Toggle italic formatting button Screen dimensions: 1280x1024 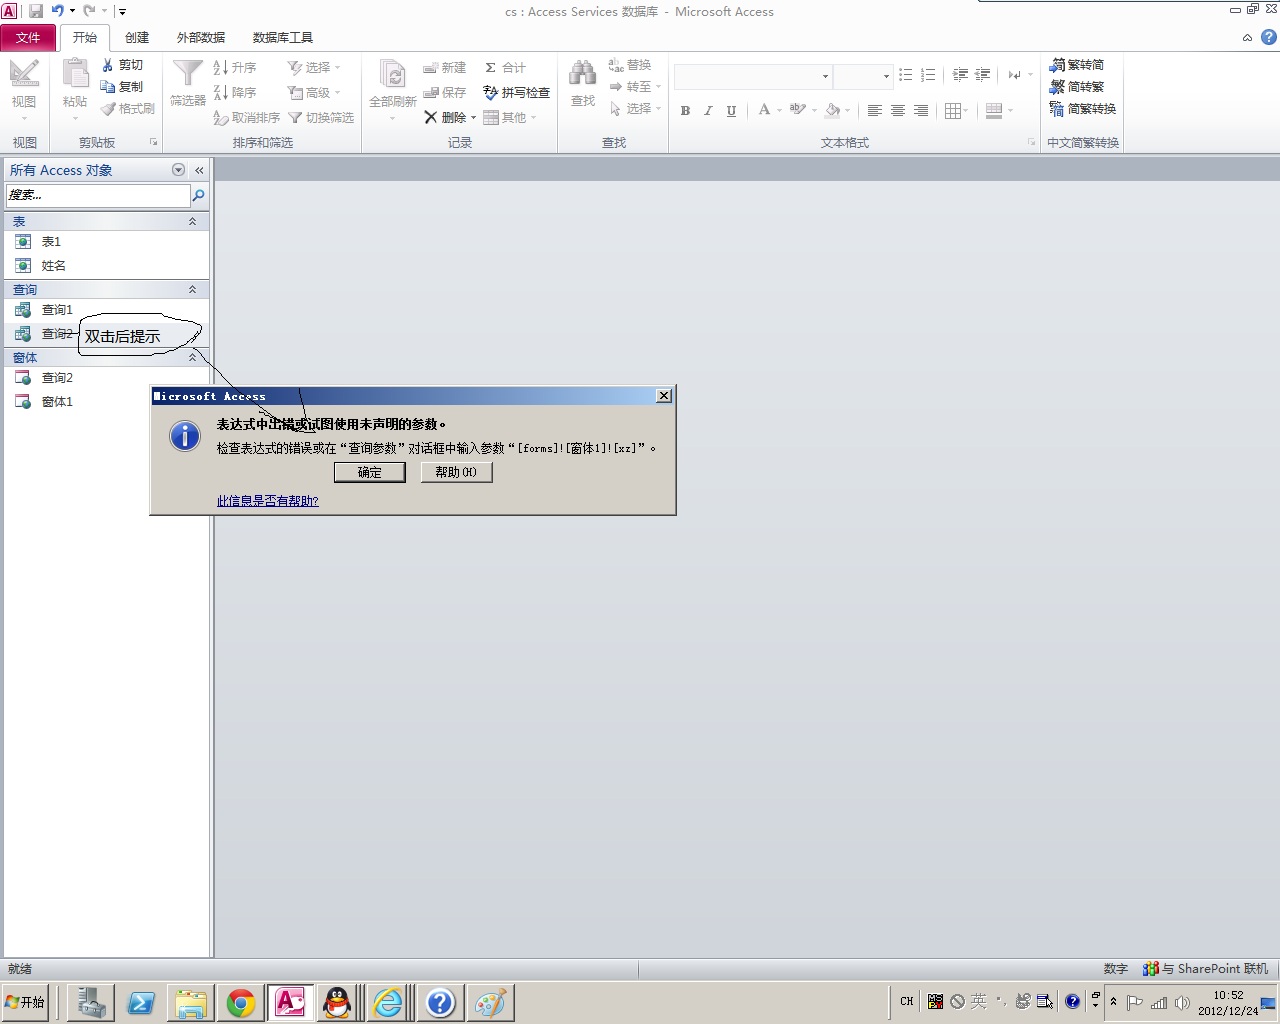tap(708, 110)
